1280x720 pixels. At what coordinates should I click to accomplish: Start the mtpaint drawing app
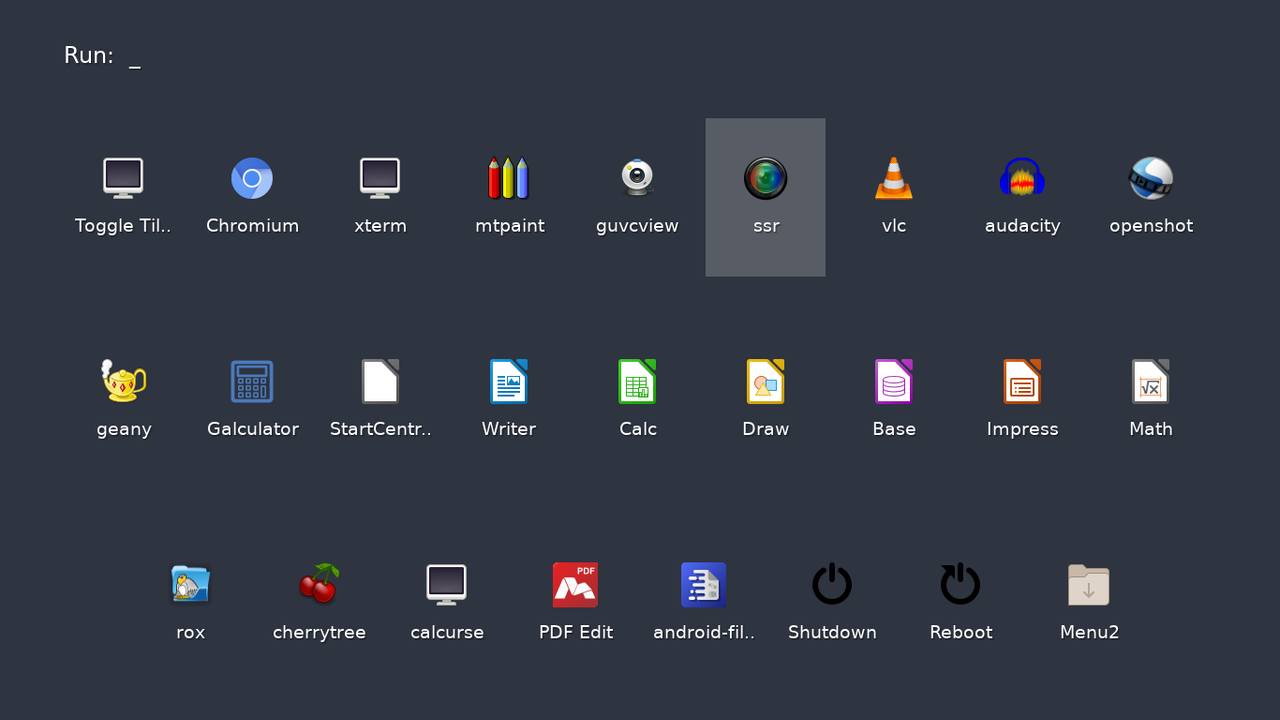(x=509, y=178)
